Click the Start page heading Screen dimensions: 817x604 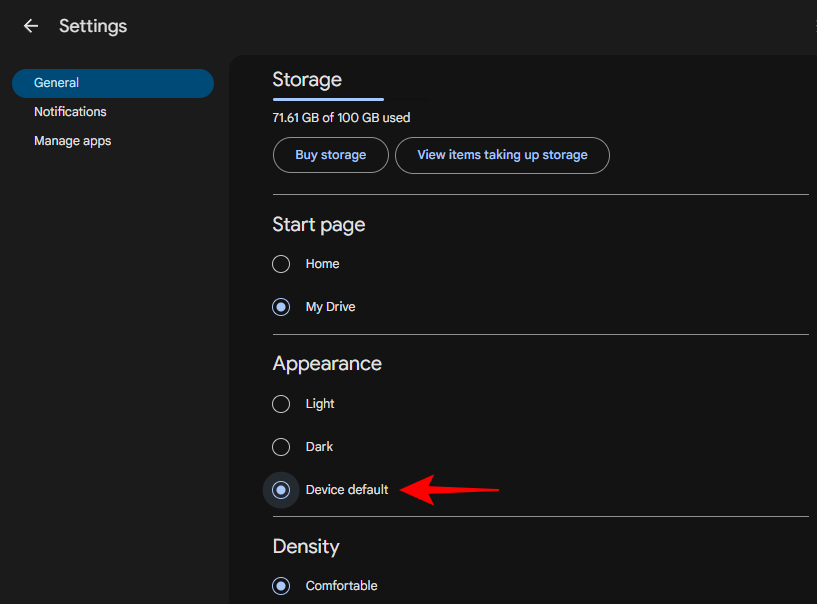(x=318, y=225)
